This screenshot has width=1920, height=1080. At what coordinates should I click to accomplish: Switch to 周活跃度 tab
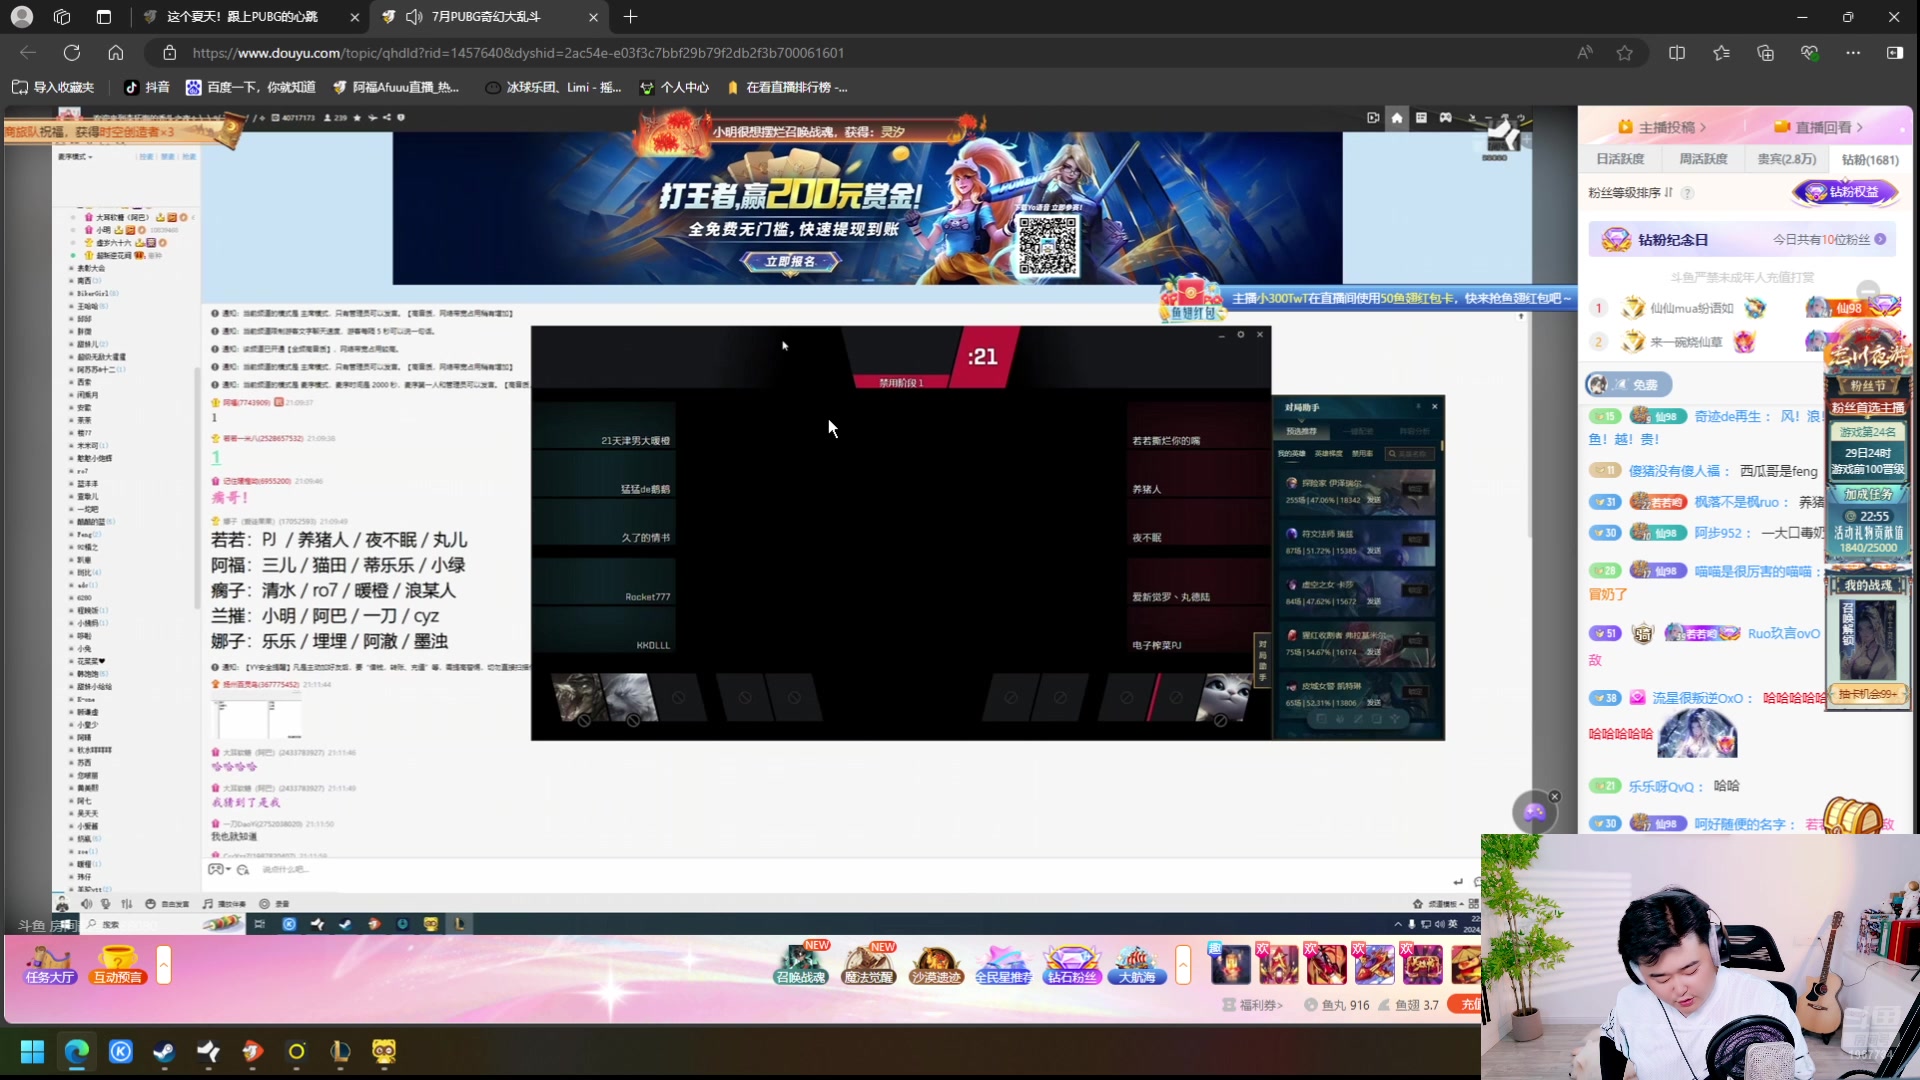pyautogui.click(x=1703, y=159)
